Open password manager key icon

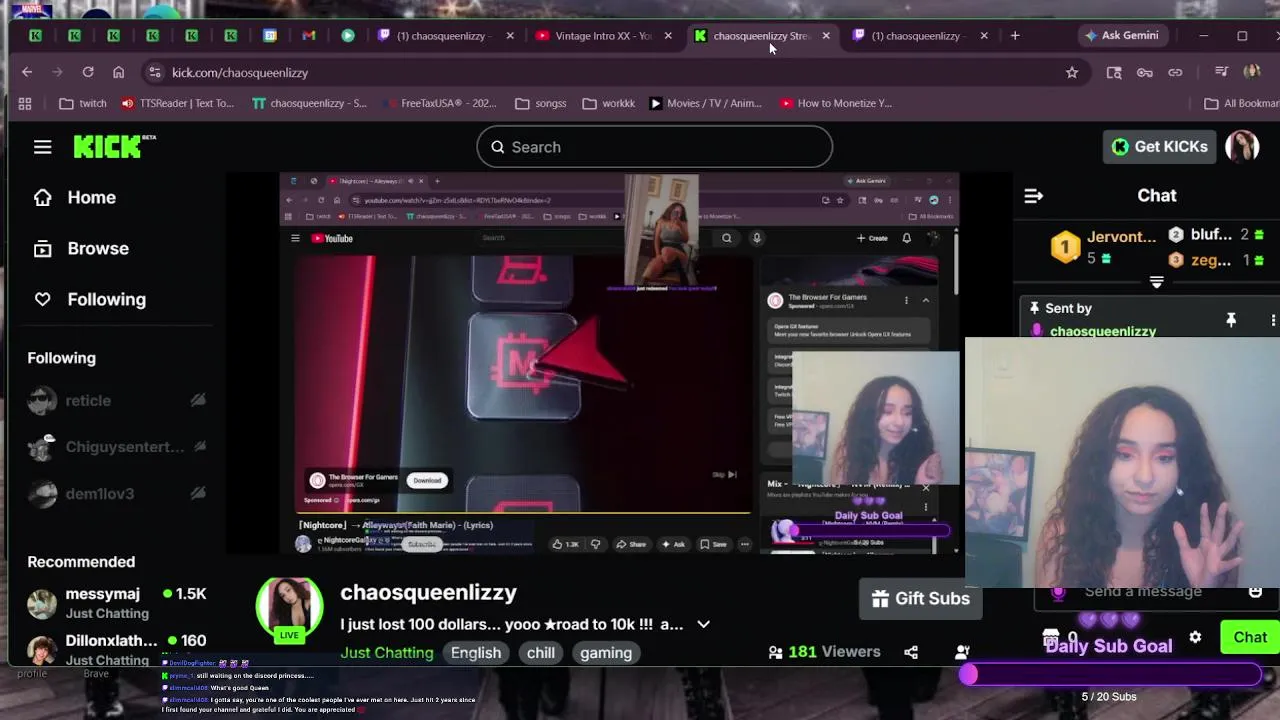(1145, 72)
